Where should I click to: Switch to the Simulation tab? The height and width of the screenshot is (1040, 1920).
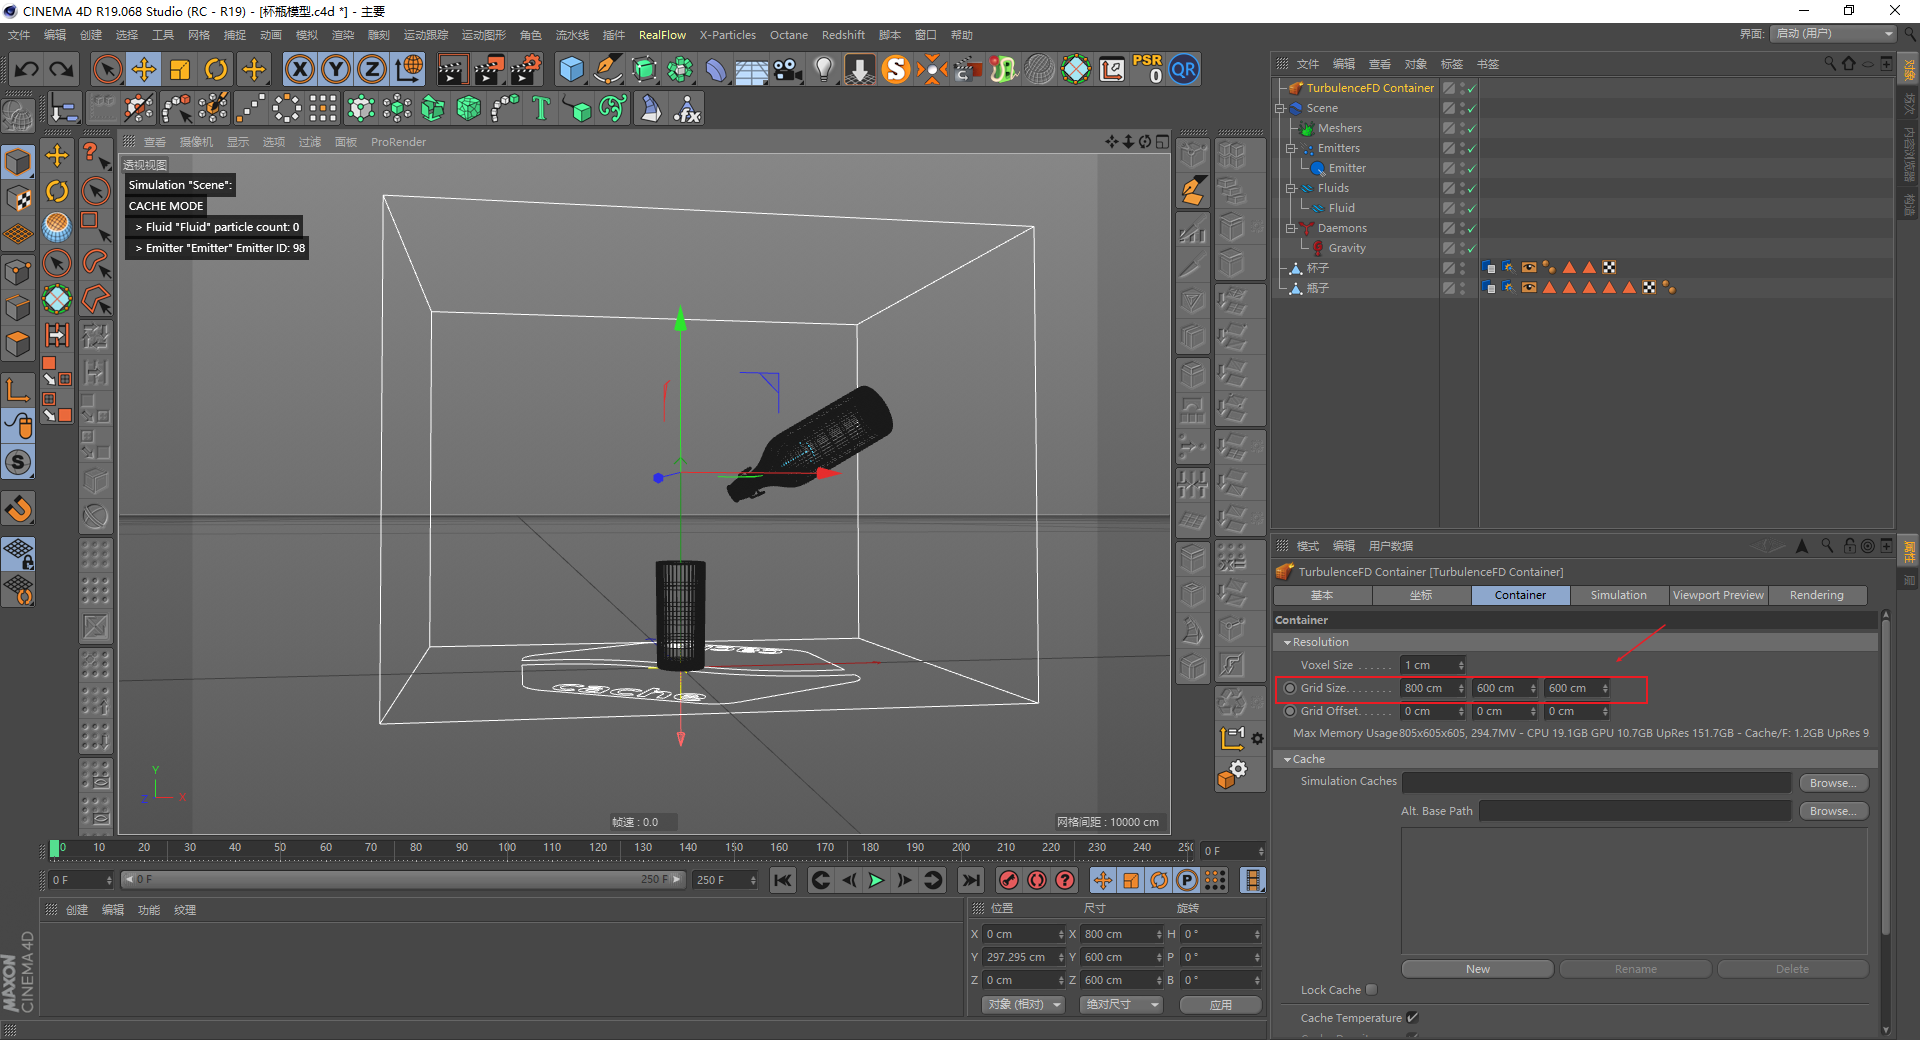click(x=1618, y=595)
